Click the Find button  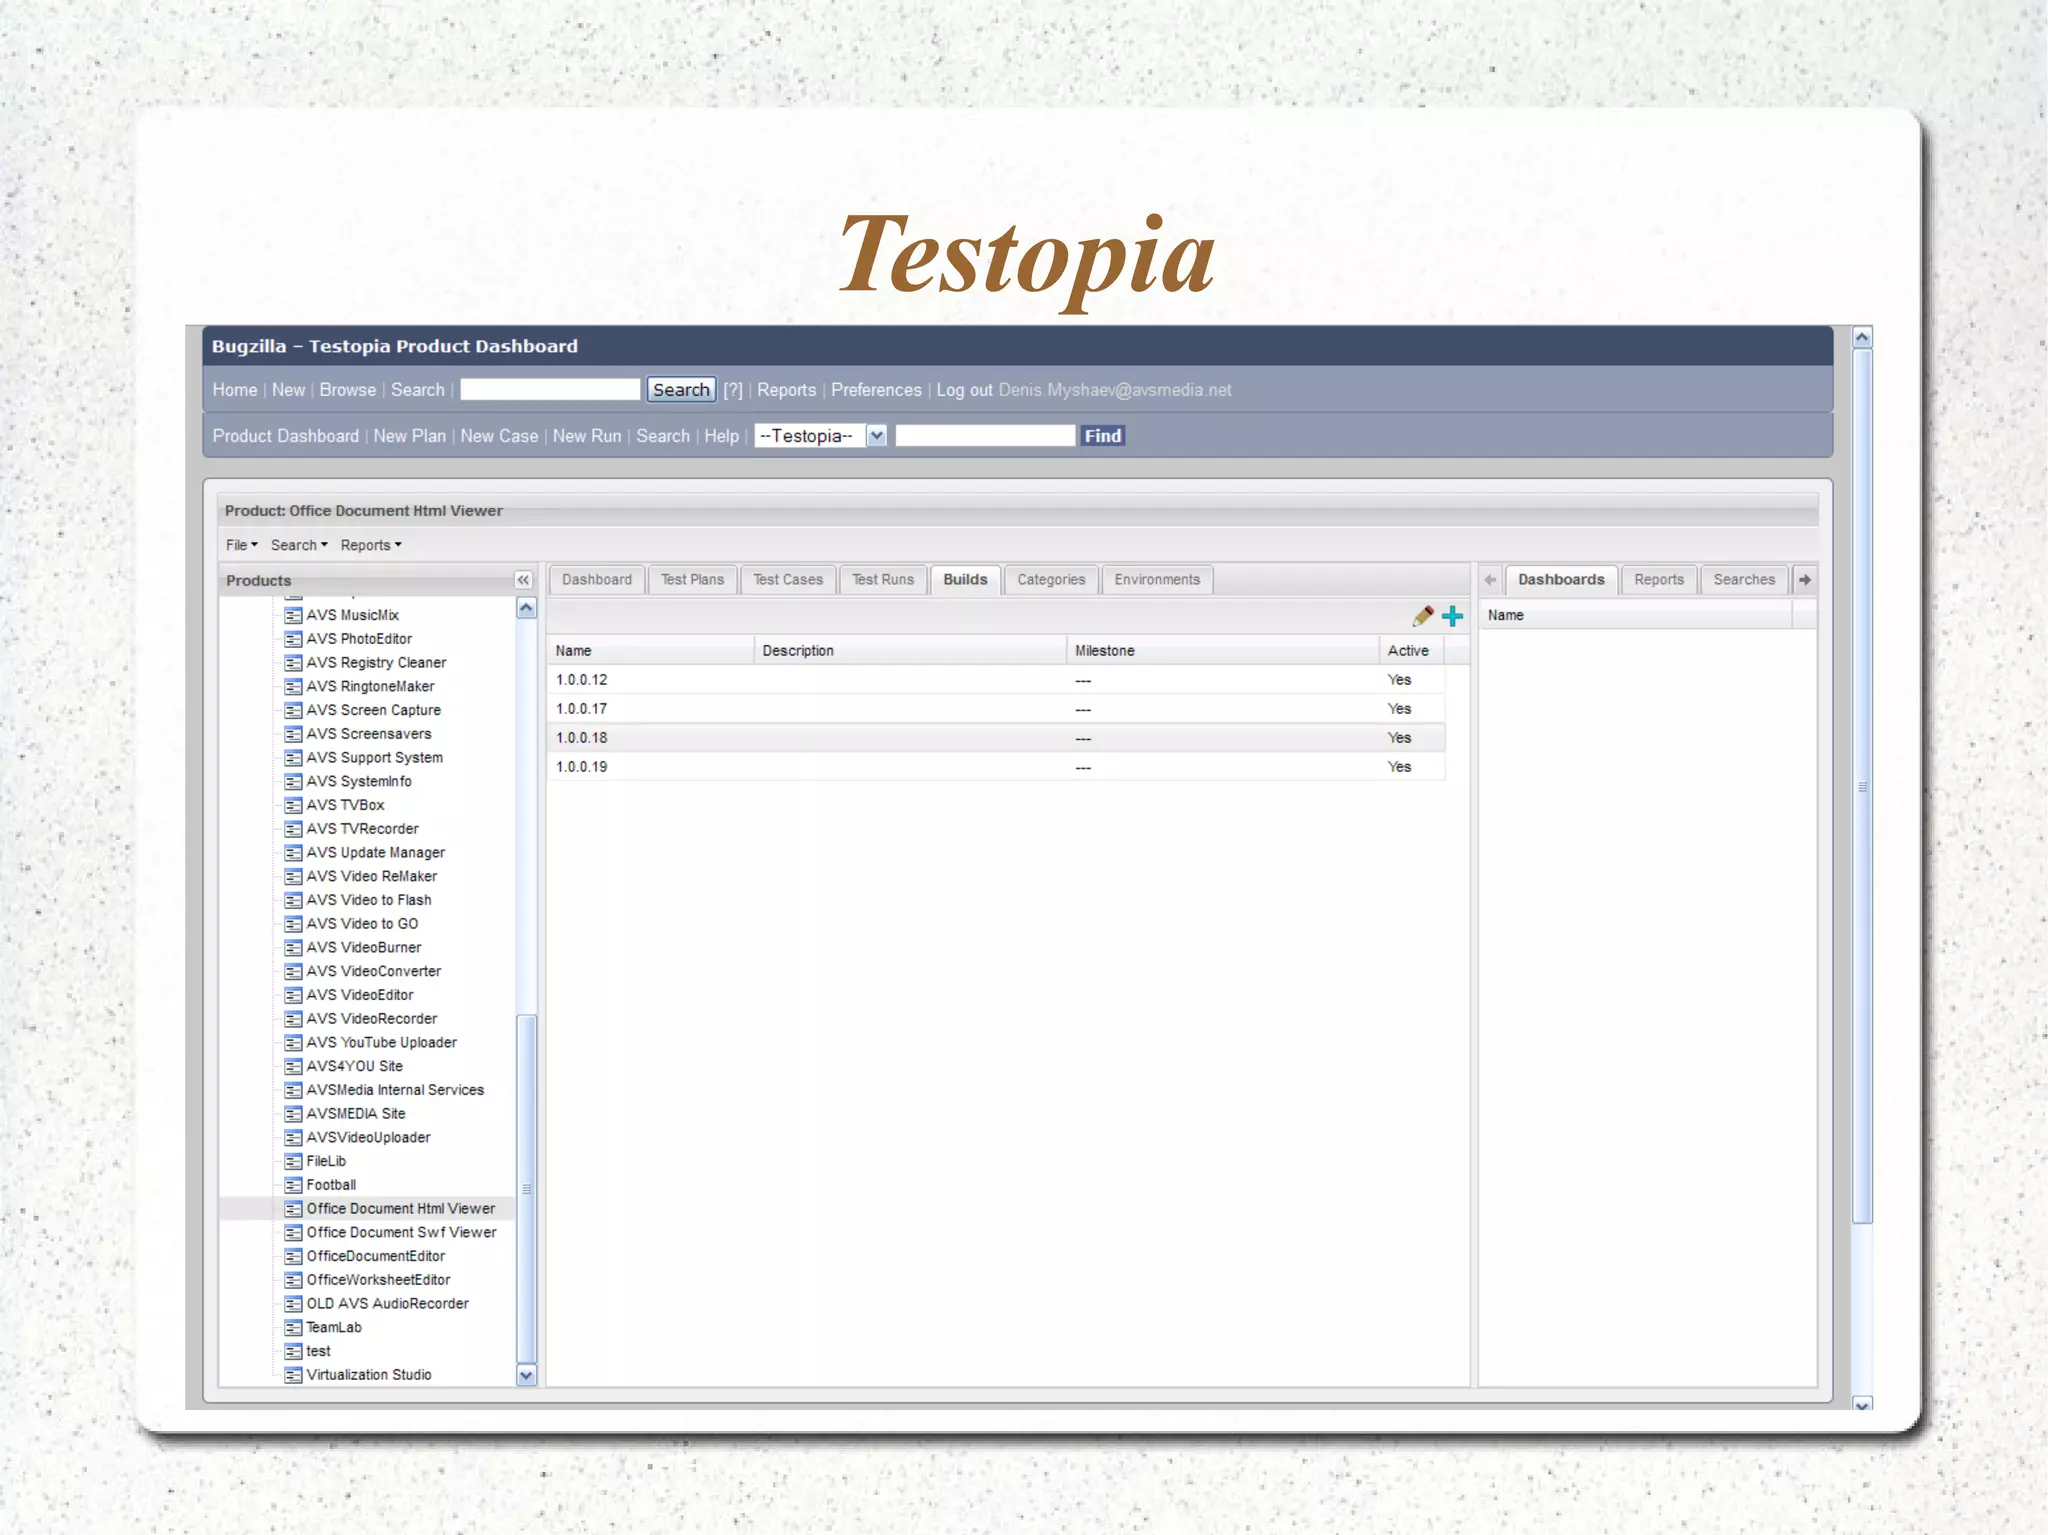point(1102,436)
